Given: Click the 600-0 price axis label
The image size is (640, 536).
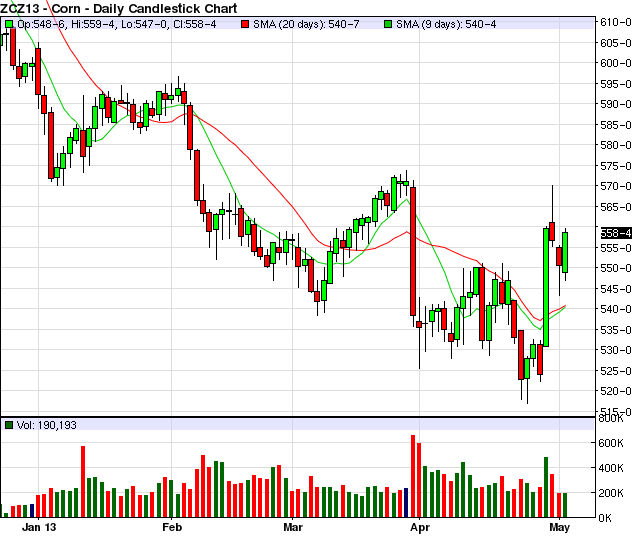Looking at the screenshot, I should [x=616, y=63].
